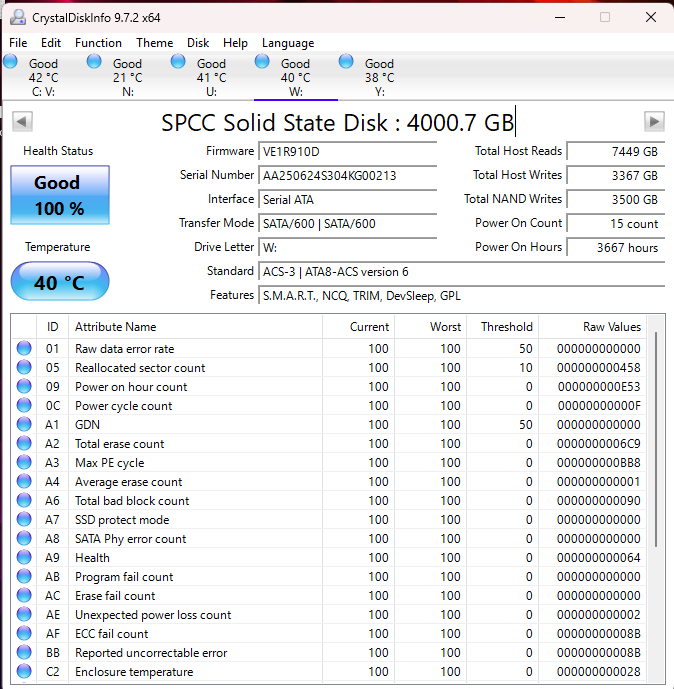Click the CrystalDiskInfo app icon in title bar

18,17
